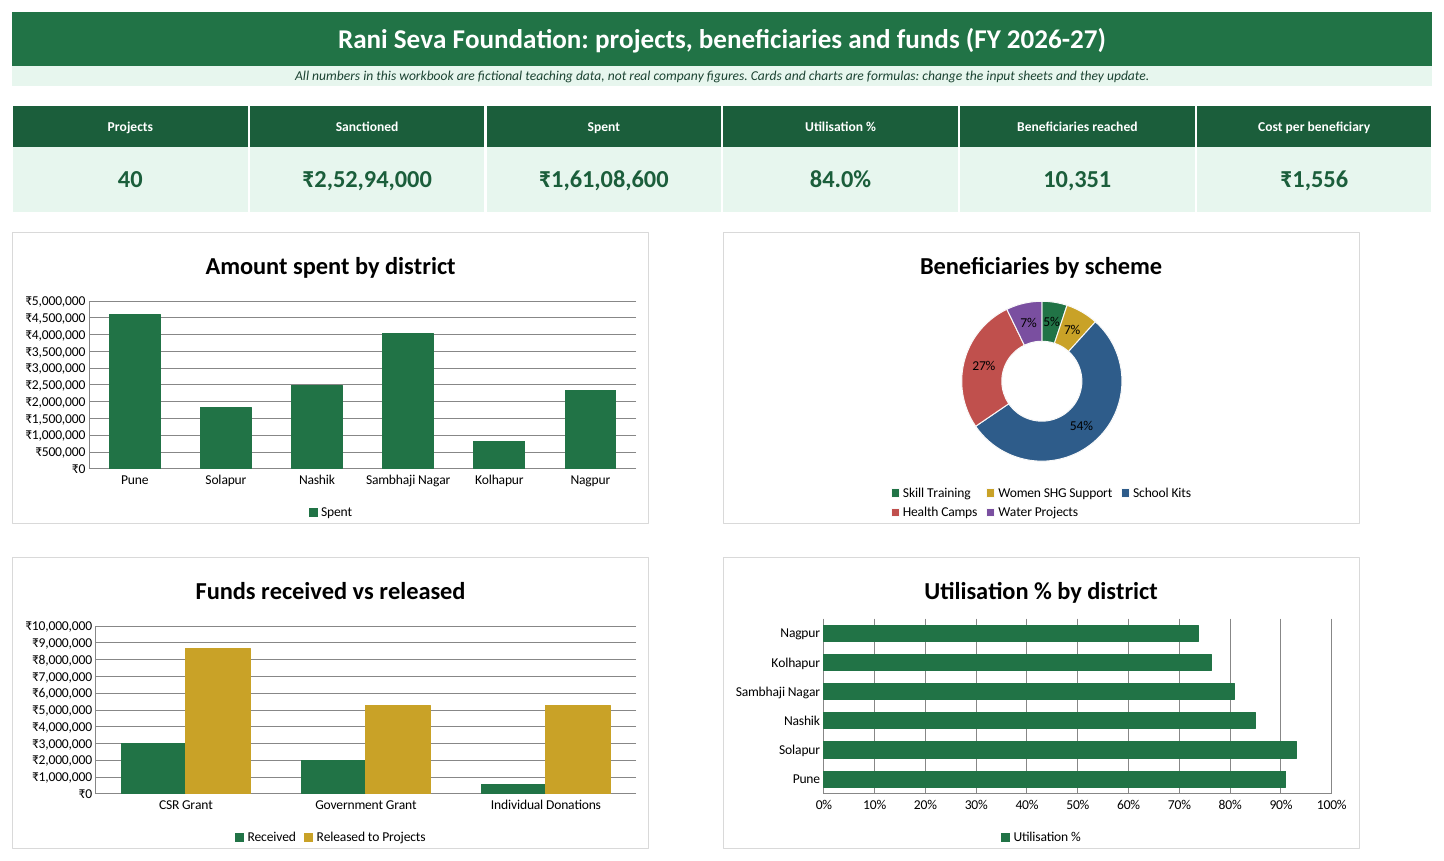Viewport: 1444px width, 861px height.
Task: Click the Spent value ₹1,61,08,600
Action: [x=604, y=180]
